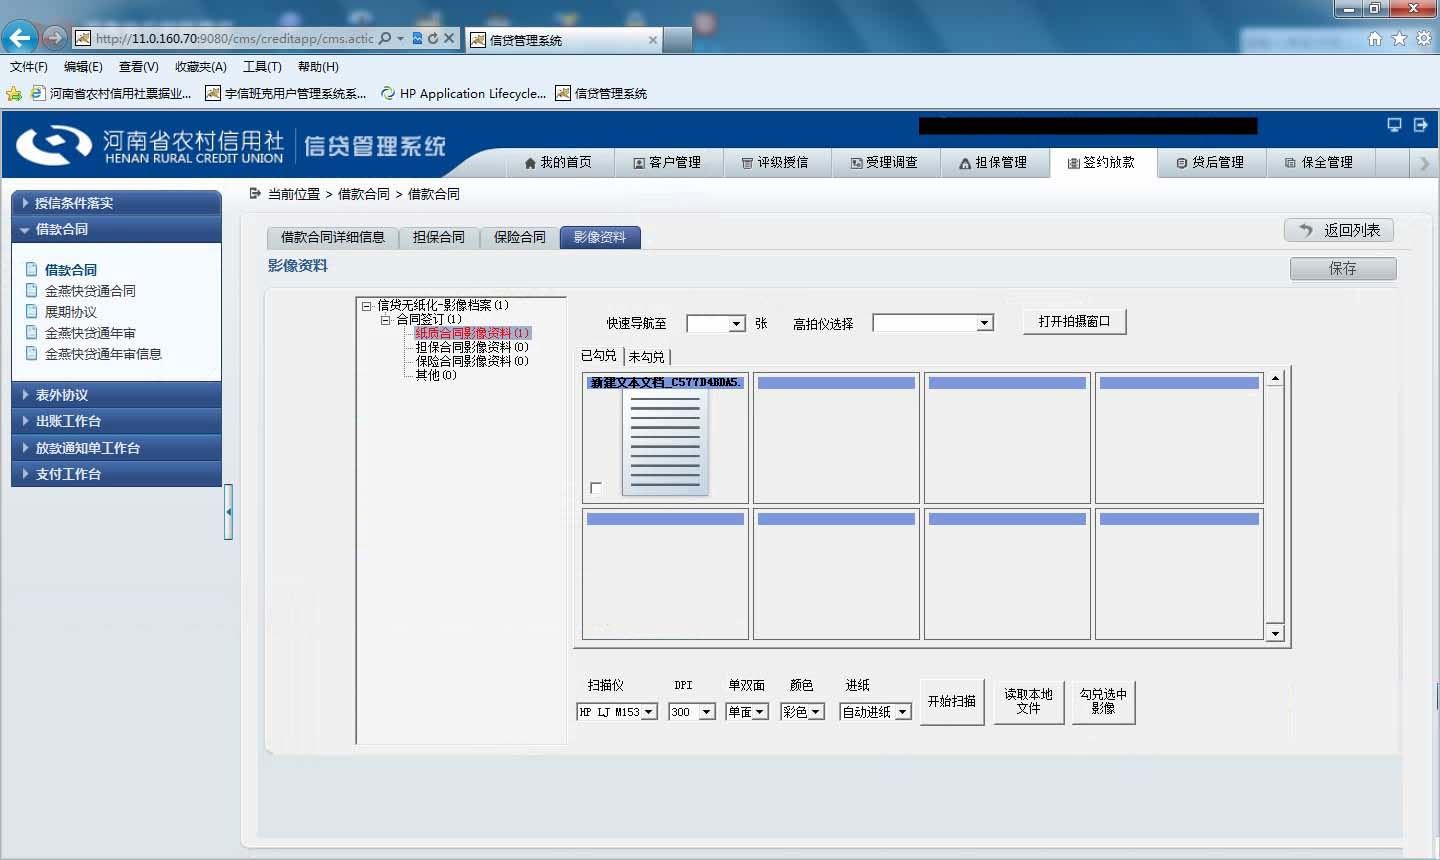Click the browser forward arrow button
Viewport: 1440px width, 860px height.
(x=54, y=38)
